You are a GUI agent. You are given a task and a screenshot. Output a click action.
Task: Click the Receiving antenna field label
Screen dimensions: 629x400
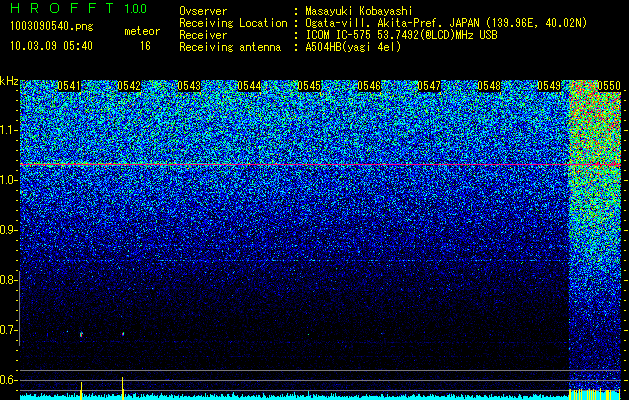coord(230,47)
